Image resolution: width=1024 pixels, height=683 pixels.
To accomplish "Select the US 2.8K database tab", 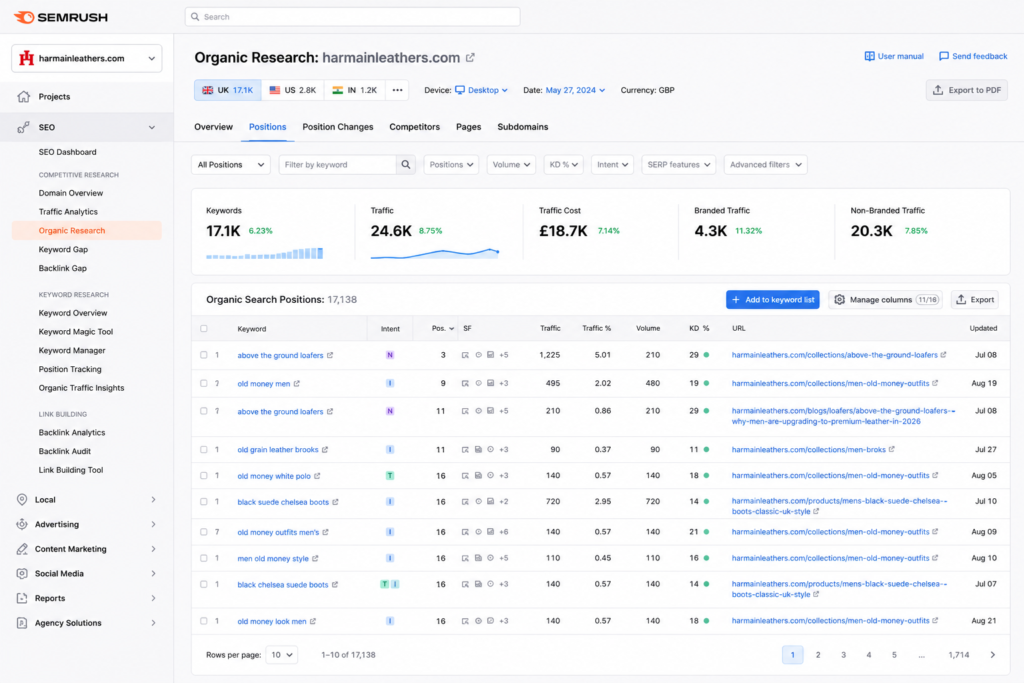I will (293, 90).
